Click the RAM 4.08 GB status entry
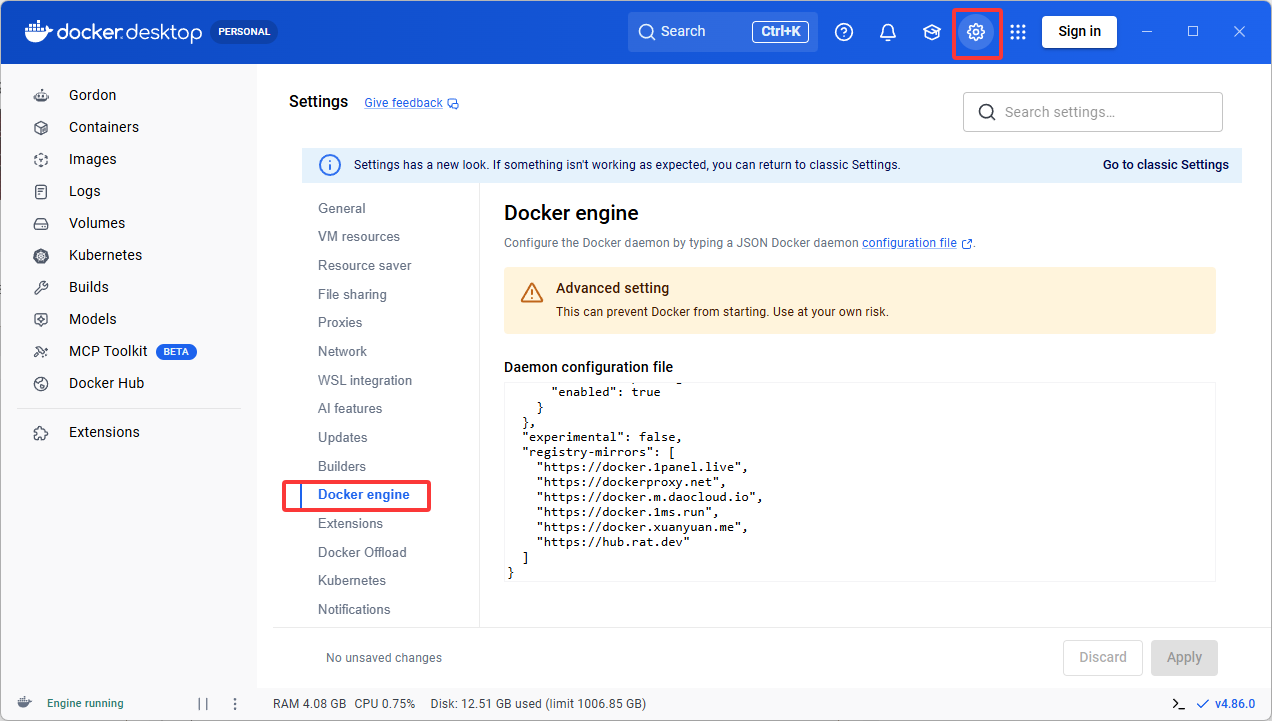Screen dimensions: 1272x721 click(310, 704)
